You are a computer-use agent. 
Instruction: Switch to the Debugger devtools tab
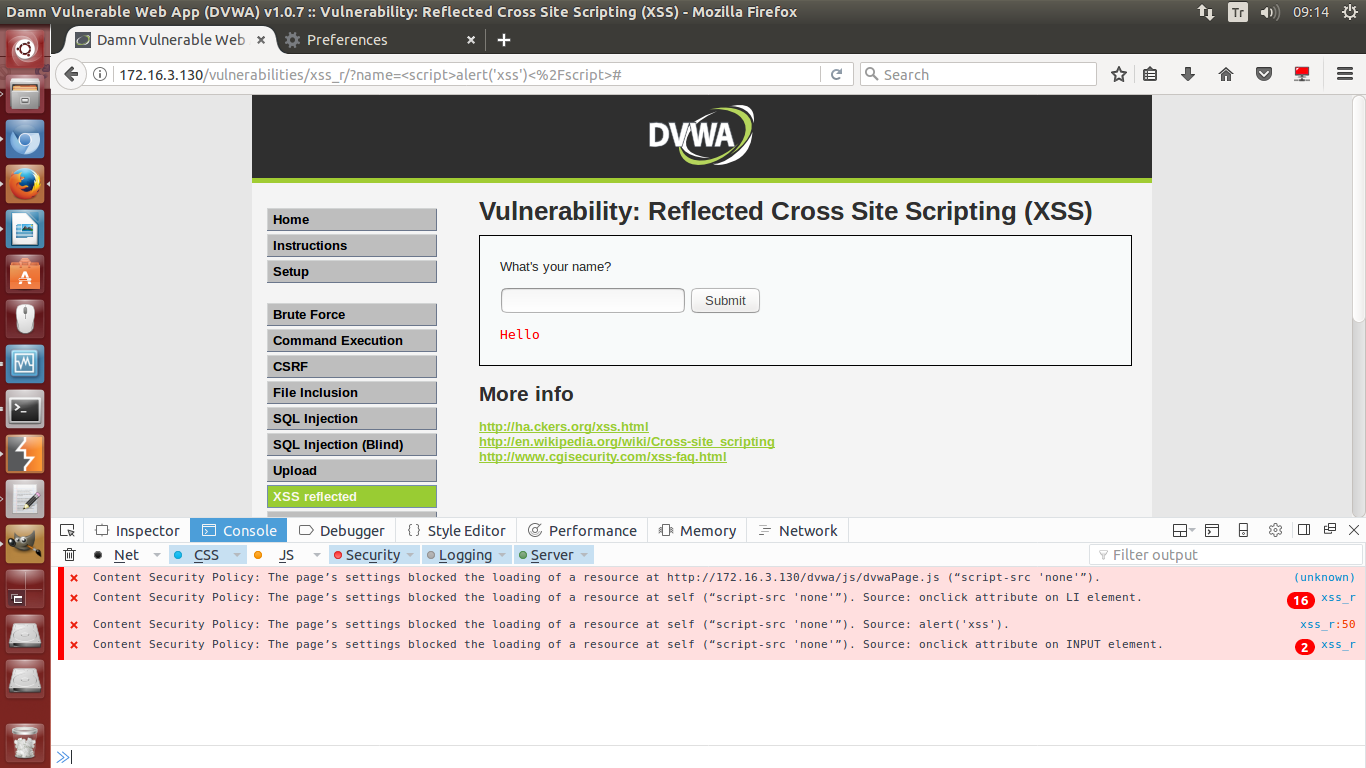pyautogui.click(x=342, y=530)
